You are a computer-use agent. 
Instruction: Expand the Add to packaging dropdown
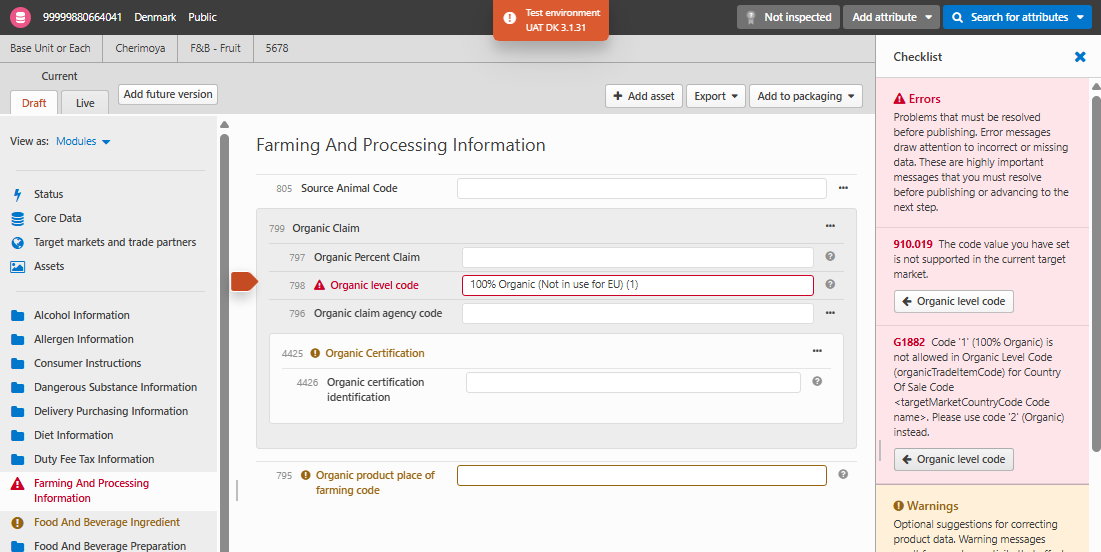[x=805, y=96]
